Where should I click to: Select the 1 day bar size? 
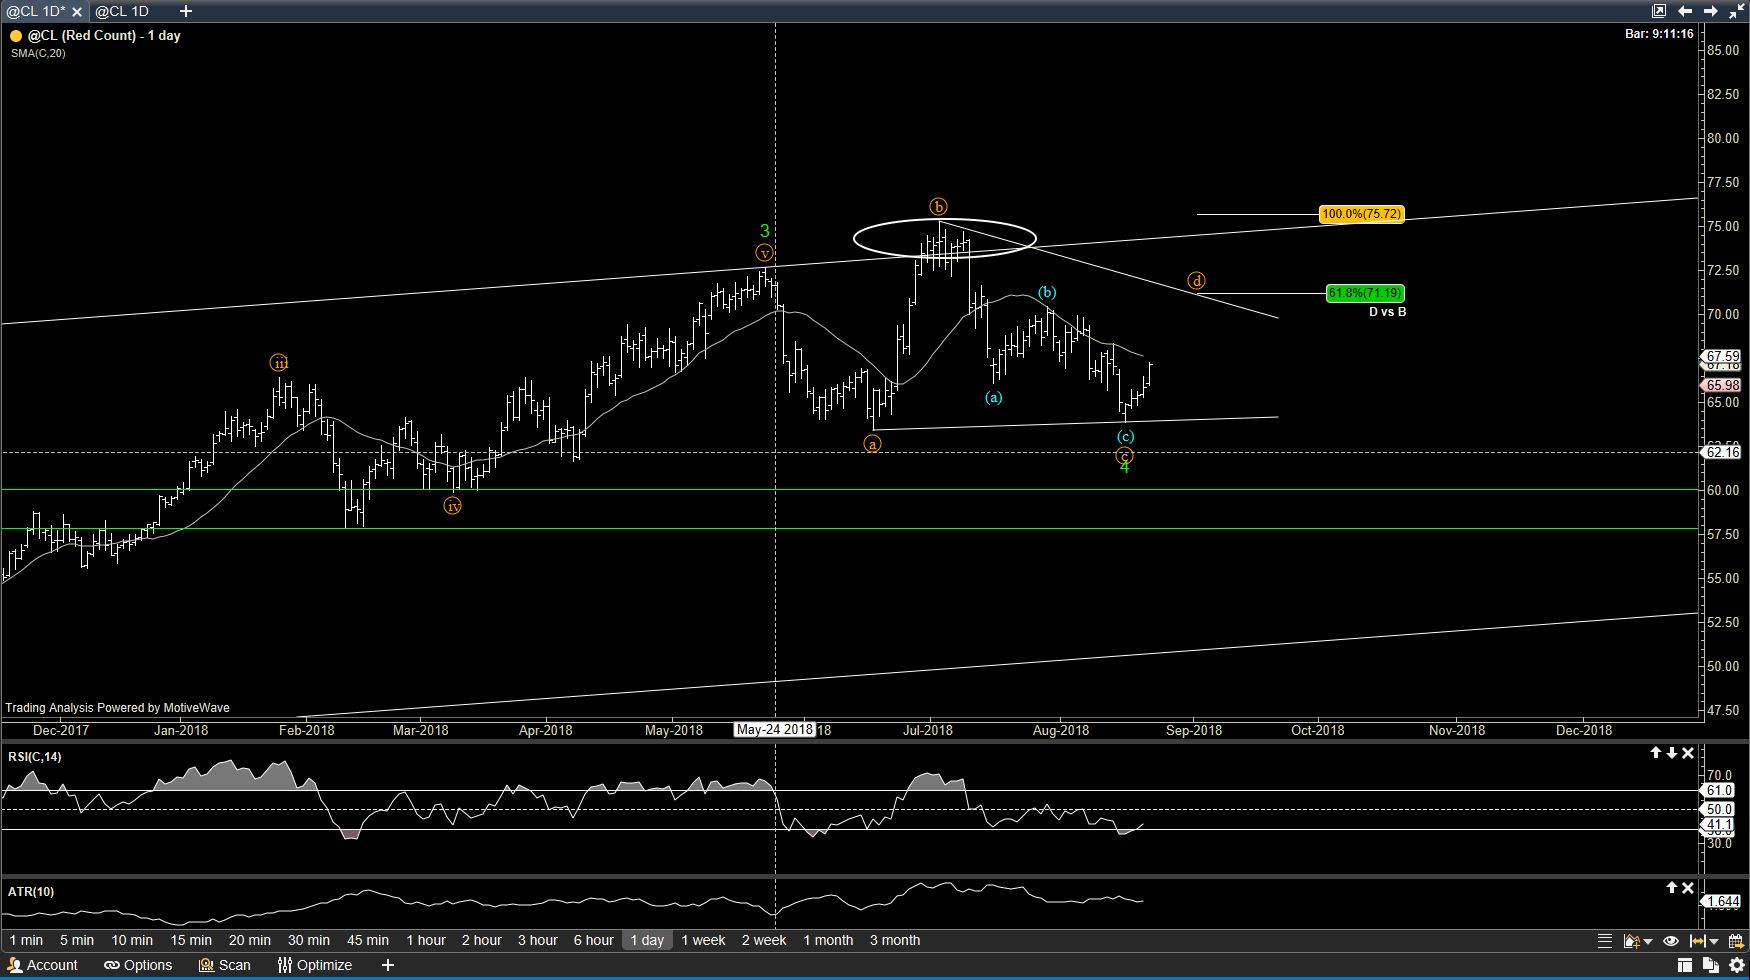point(647,940)
